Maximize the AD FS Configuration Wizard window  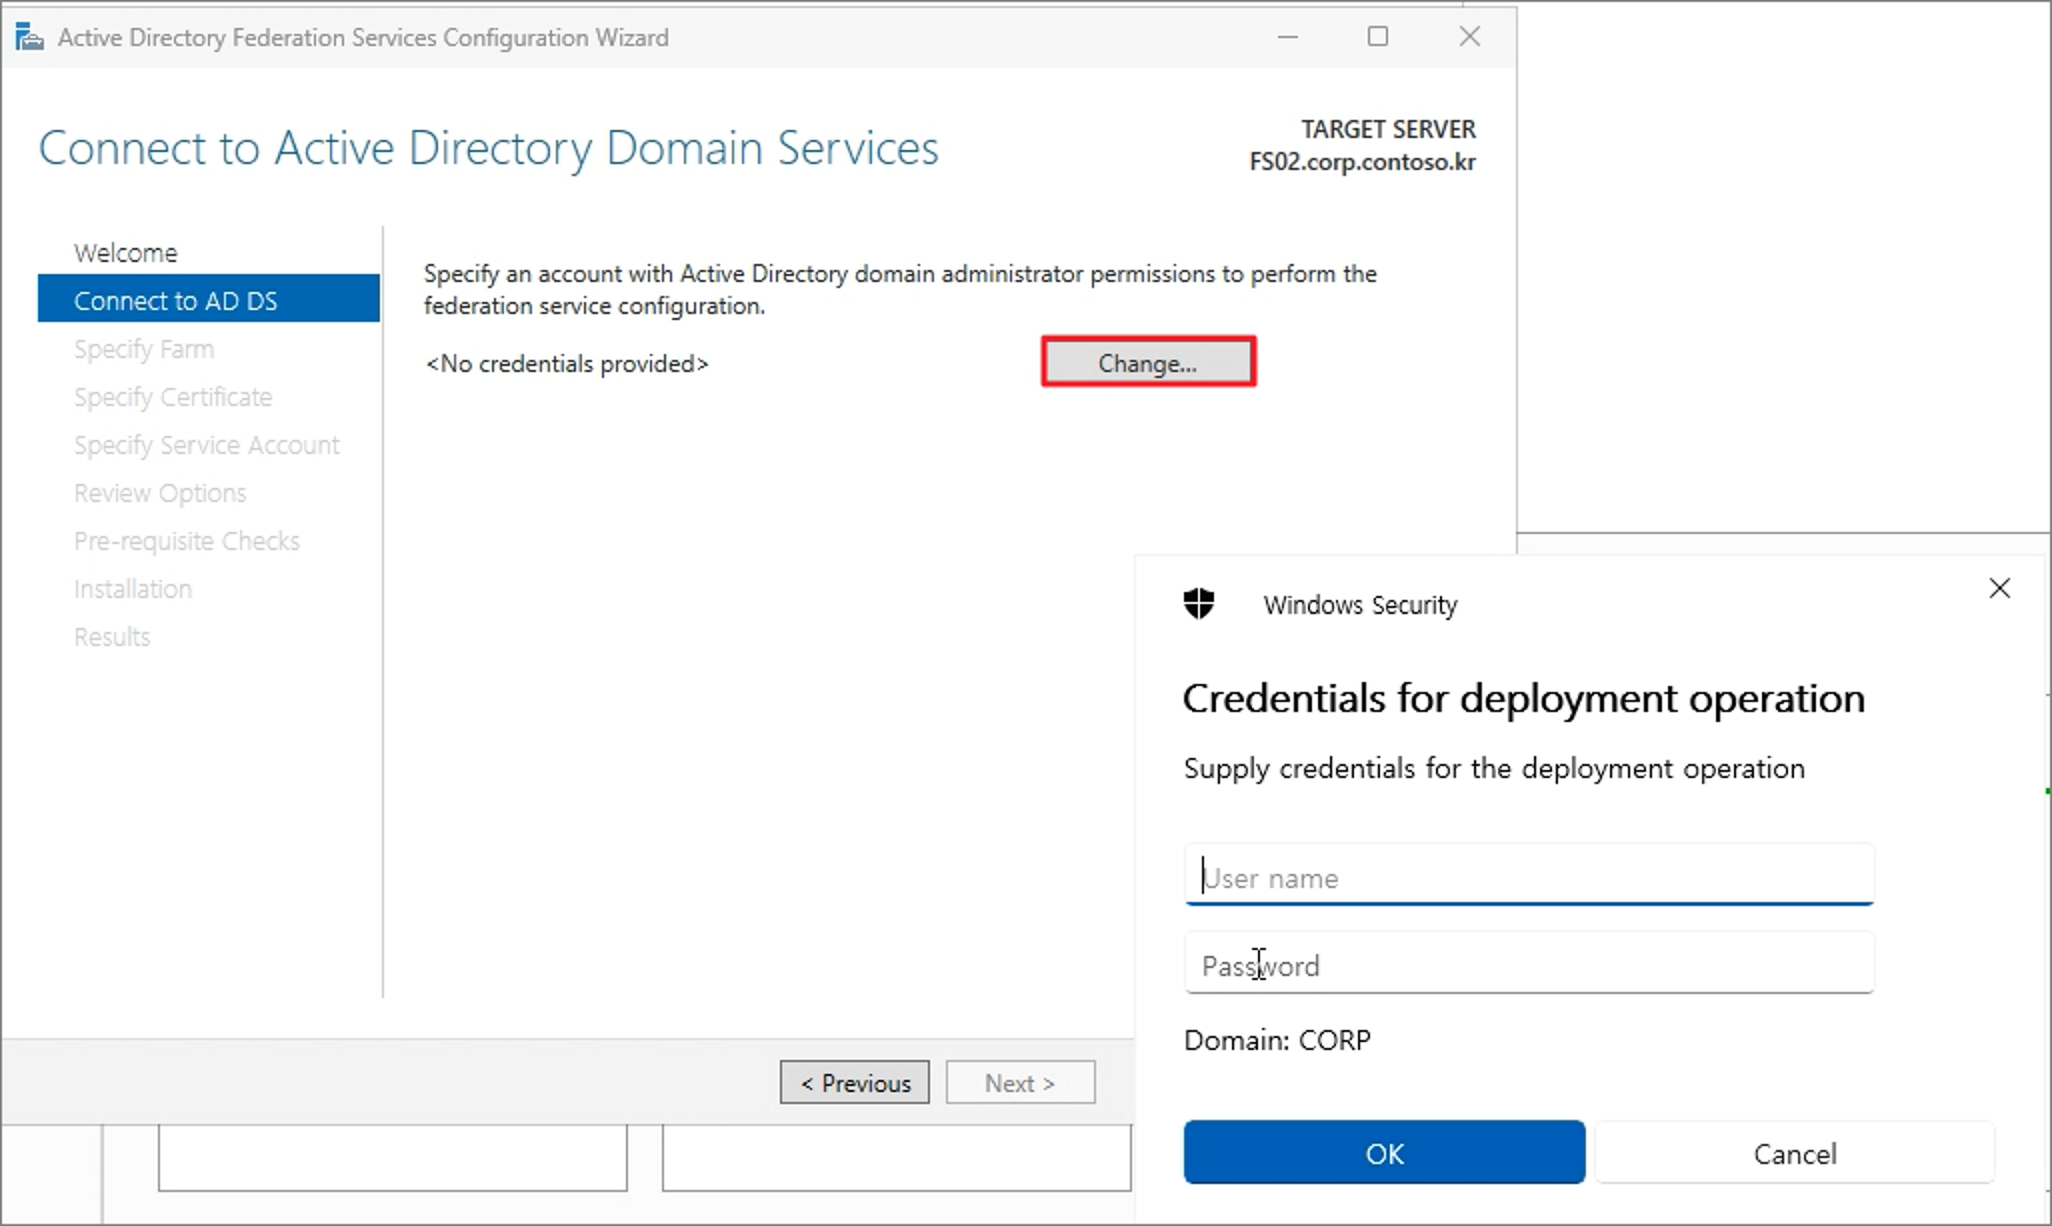pyautogui.click(x=1378, y=37)
